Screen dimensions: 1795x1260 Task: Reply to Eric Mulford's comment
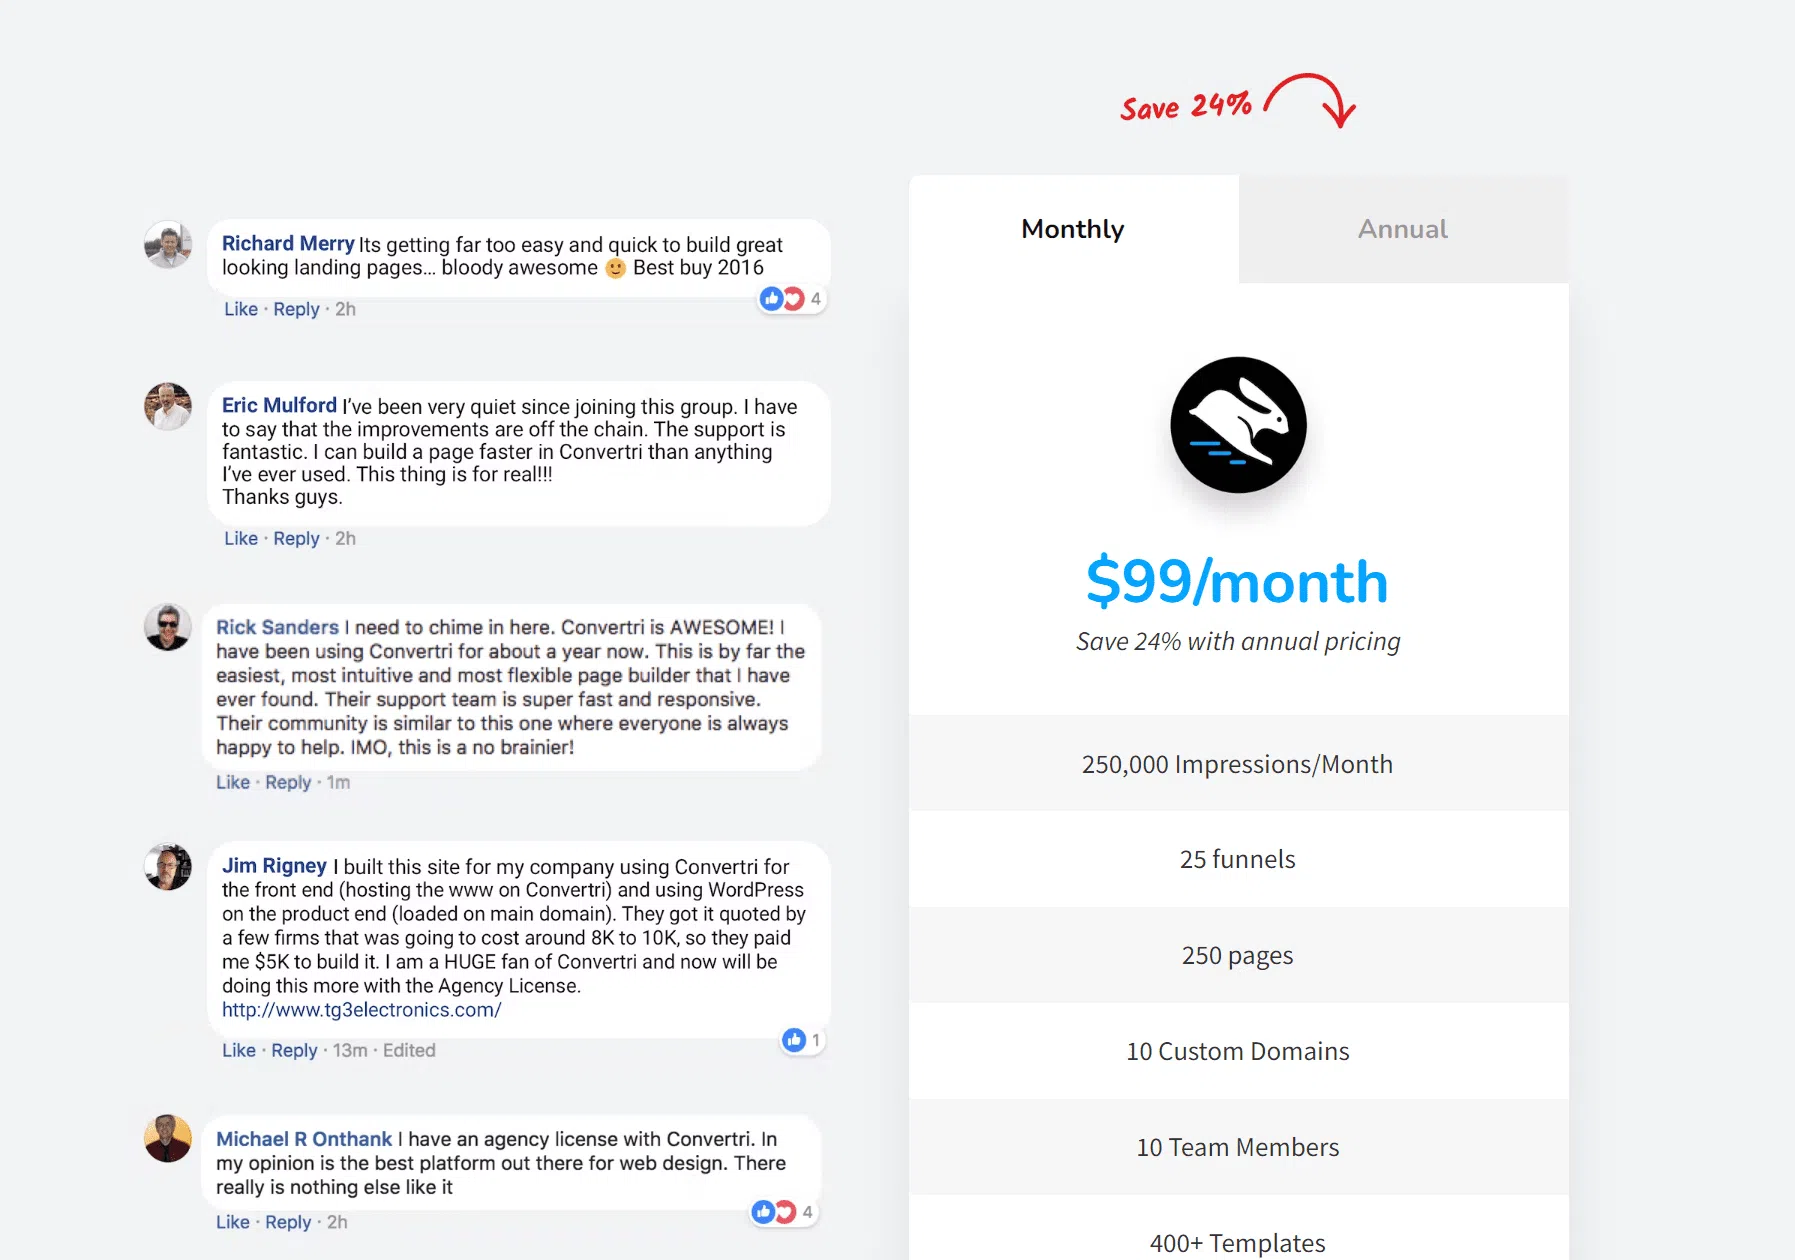click(x=296, y=538)
